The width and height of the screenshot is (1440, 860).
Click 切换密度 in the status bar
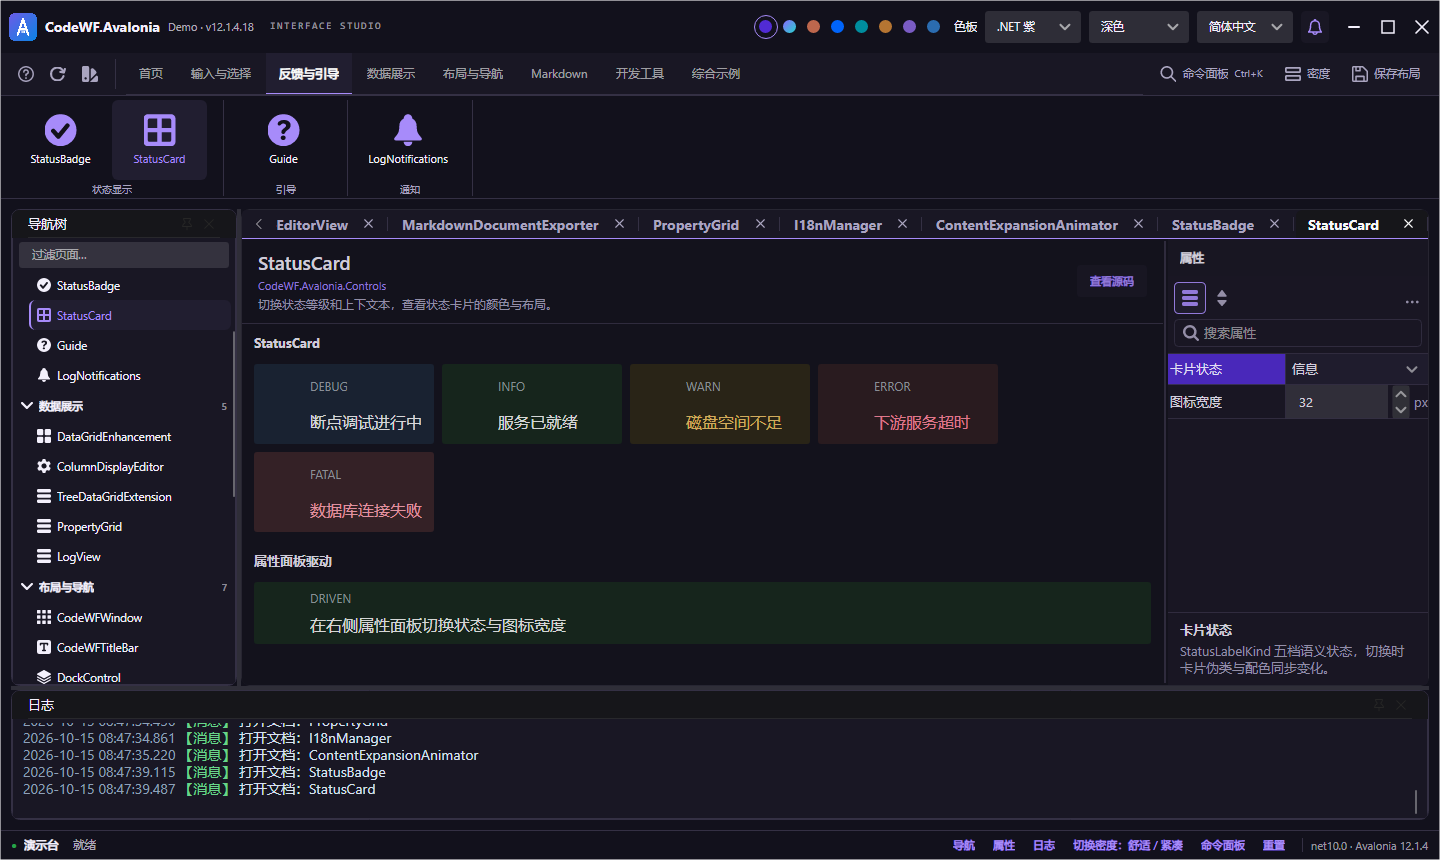tap(1128, 846)
